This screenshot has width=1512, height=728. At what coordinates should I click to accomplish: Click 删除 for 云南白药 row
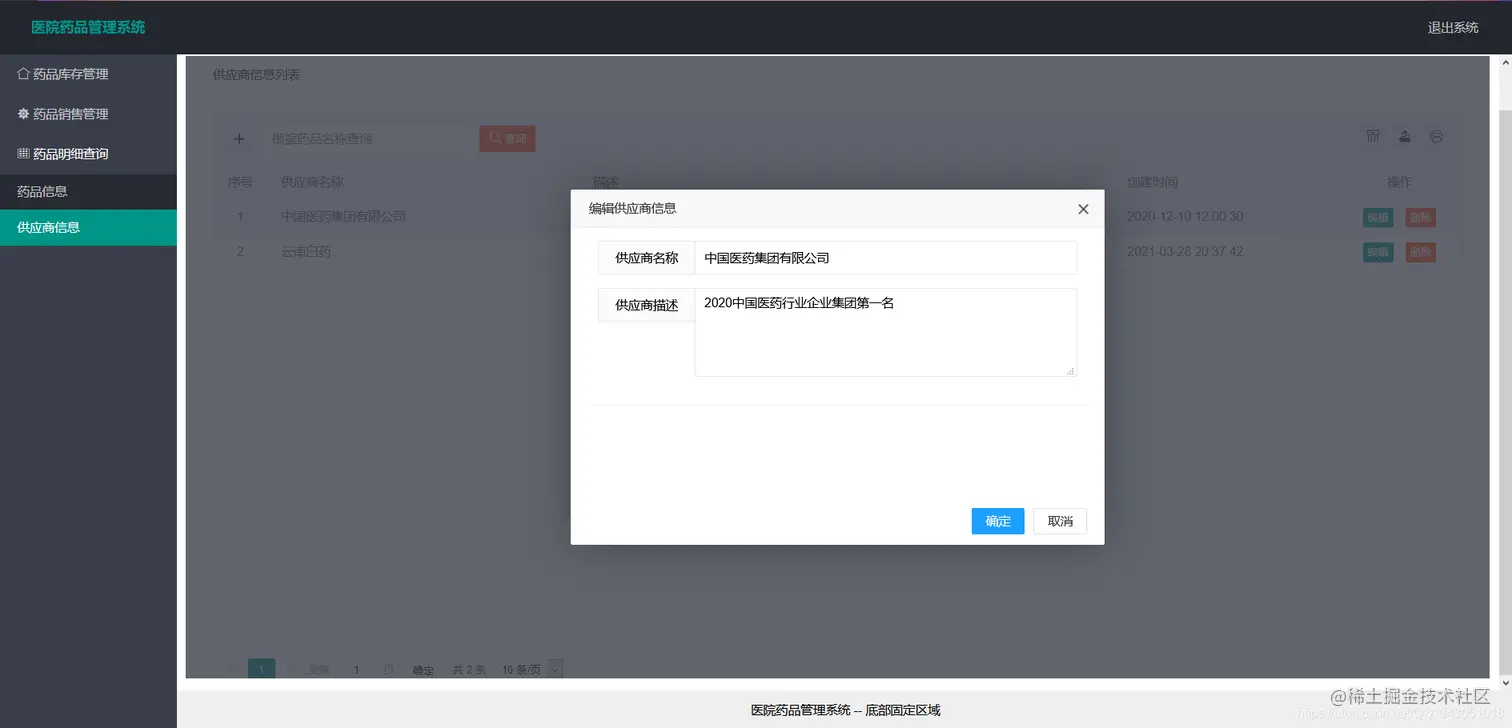pos(1421,252)
